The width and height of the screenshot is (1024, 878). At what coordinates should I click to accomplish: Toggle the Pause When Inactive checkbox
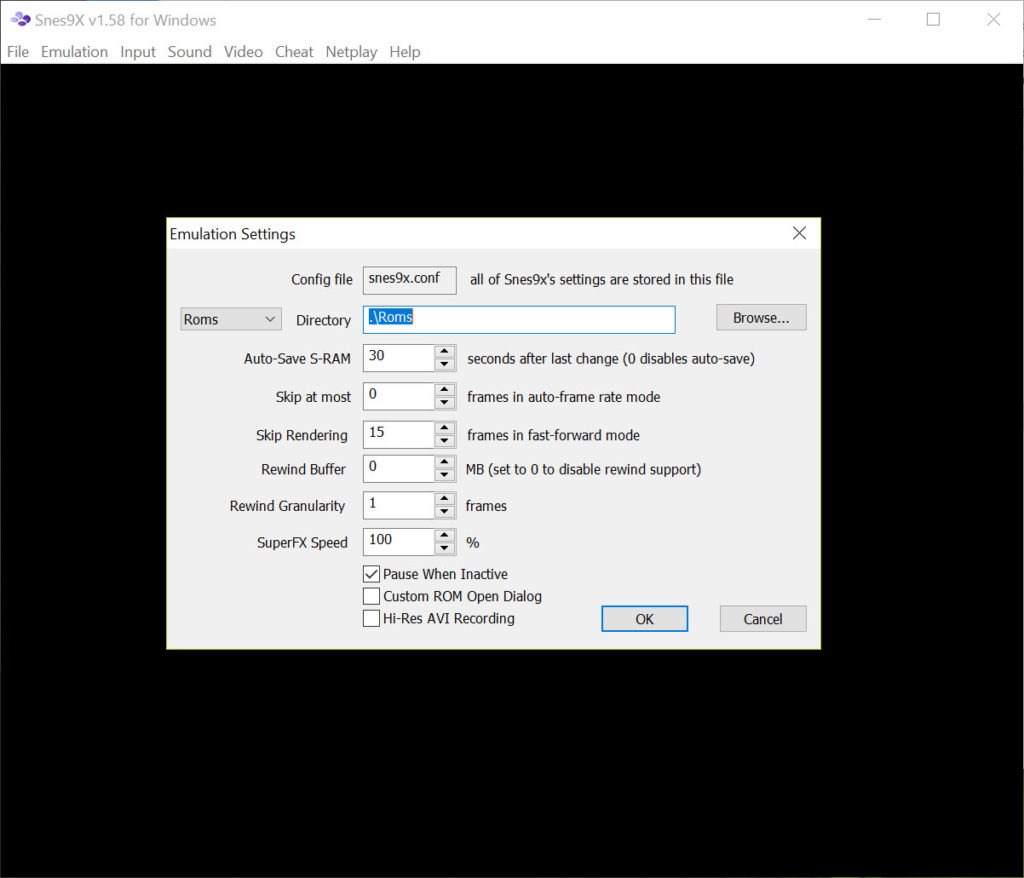click(371, 574)
